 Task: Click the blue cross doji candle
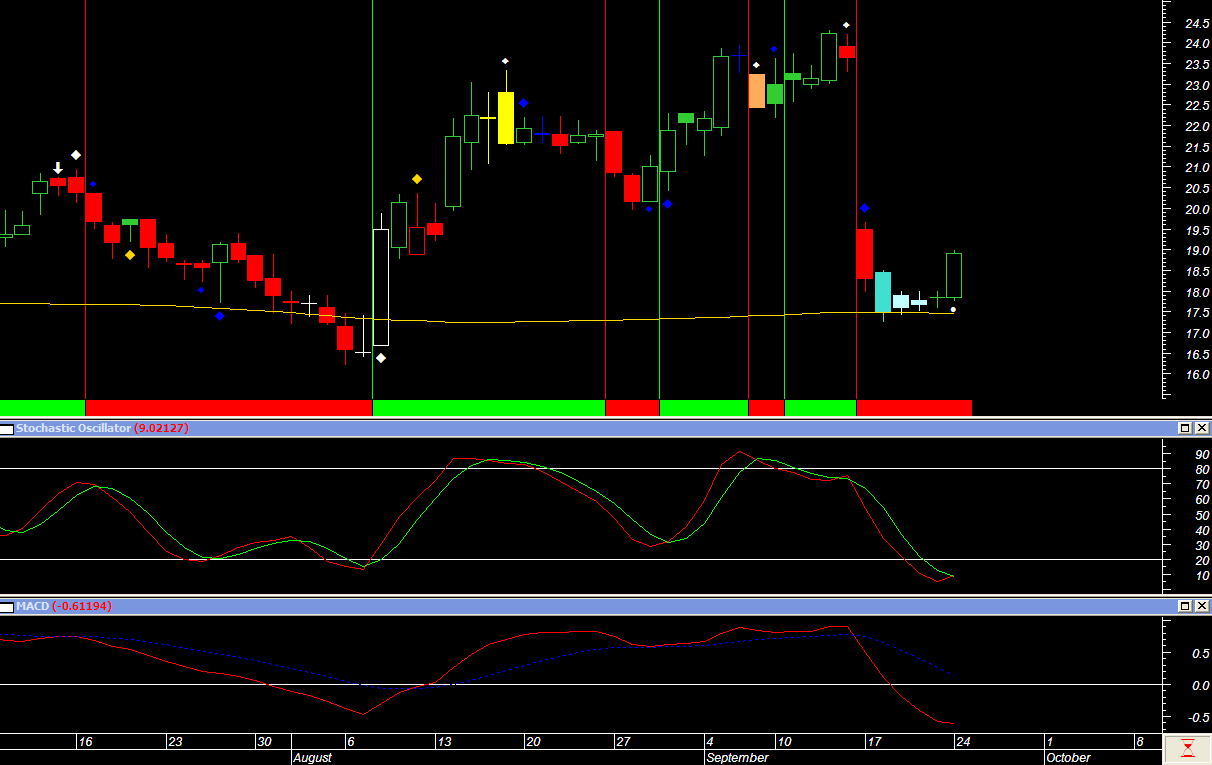click(542, 132)
